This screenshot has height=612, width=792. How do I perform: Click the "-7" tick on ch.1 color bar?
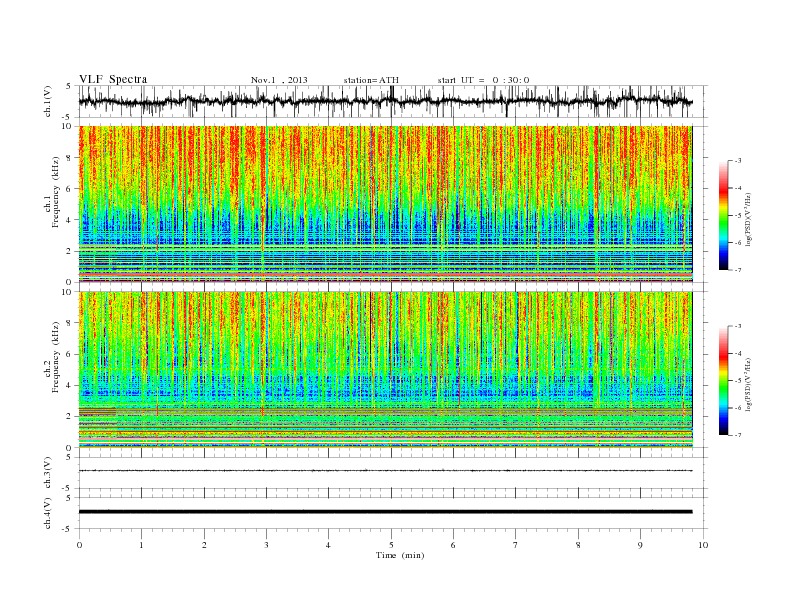(737, 270)
